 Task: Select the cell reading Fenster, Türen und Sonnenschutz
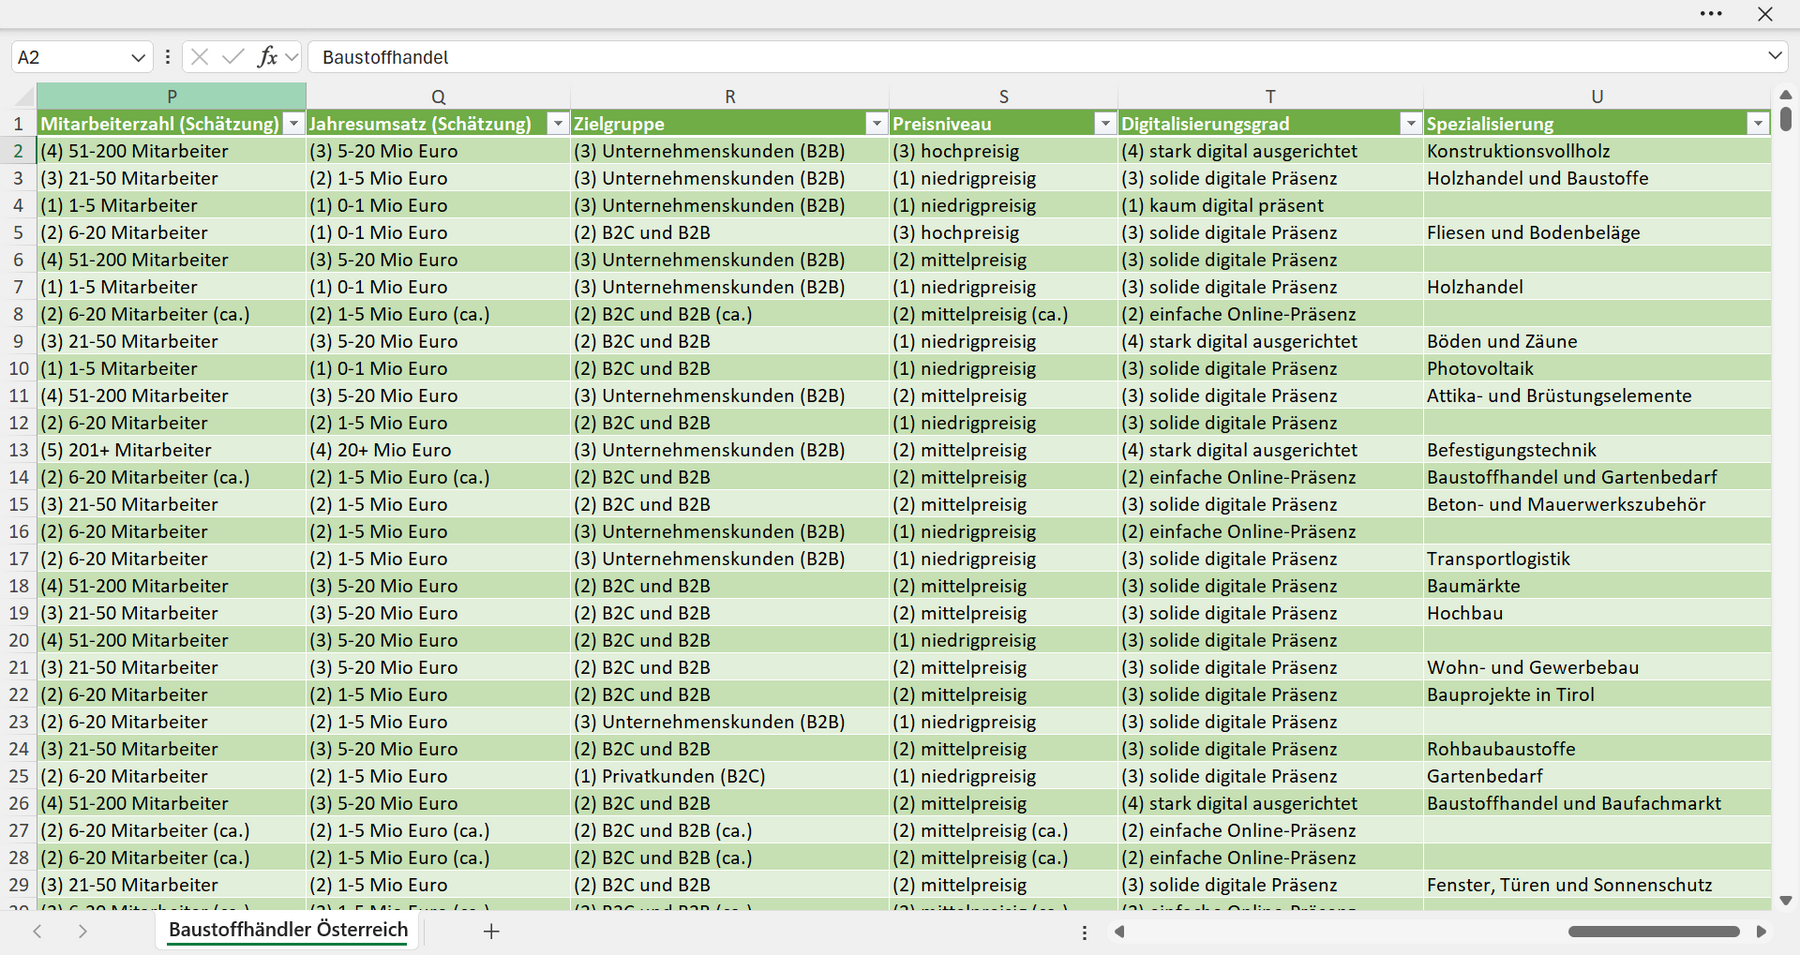[x=1597, y=885]
